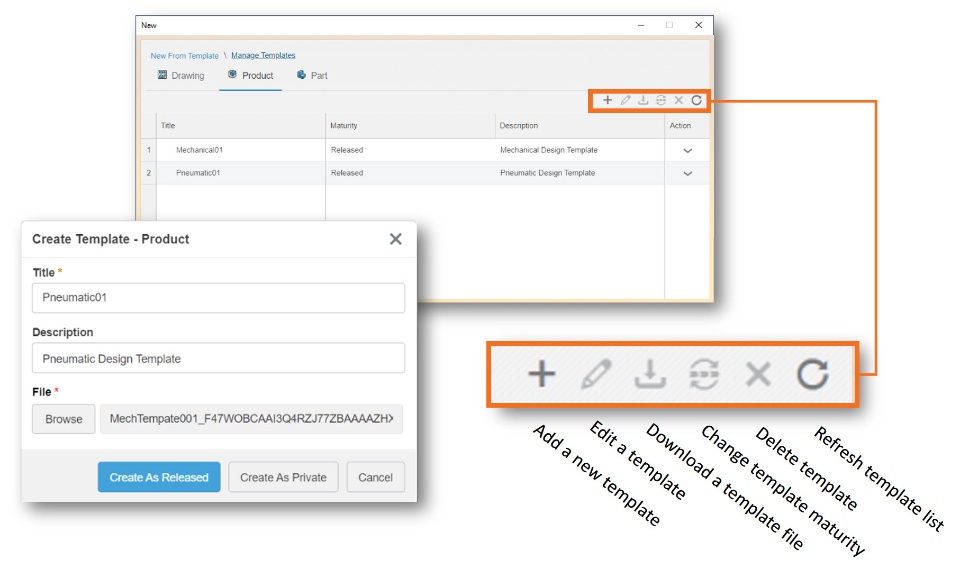Screen dimensions: 960x569
Task: Switch to the Drawing tab
Action: coord(181,75)
